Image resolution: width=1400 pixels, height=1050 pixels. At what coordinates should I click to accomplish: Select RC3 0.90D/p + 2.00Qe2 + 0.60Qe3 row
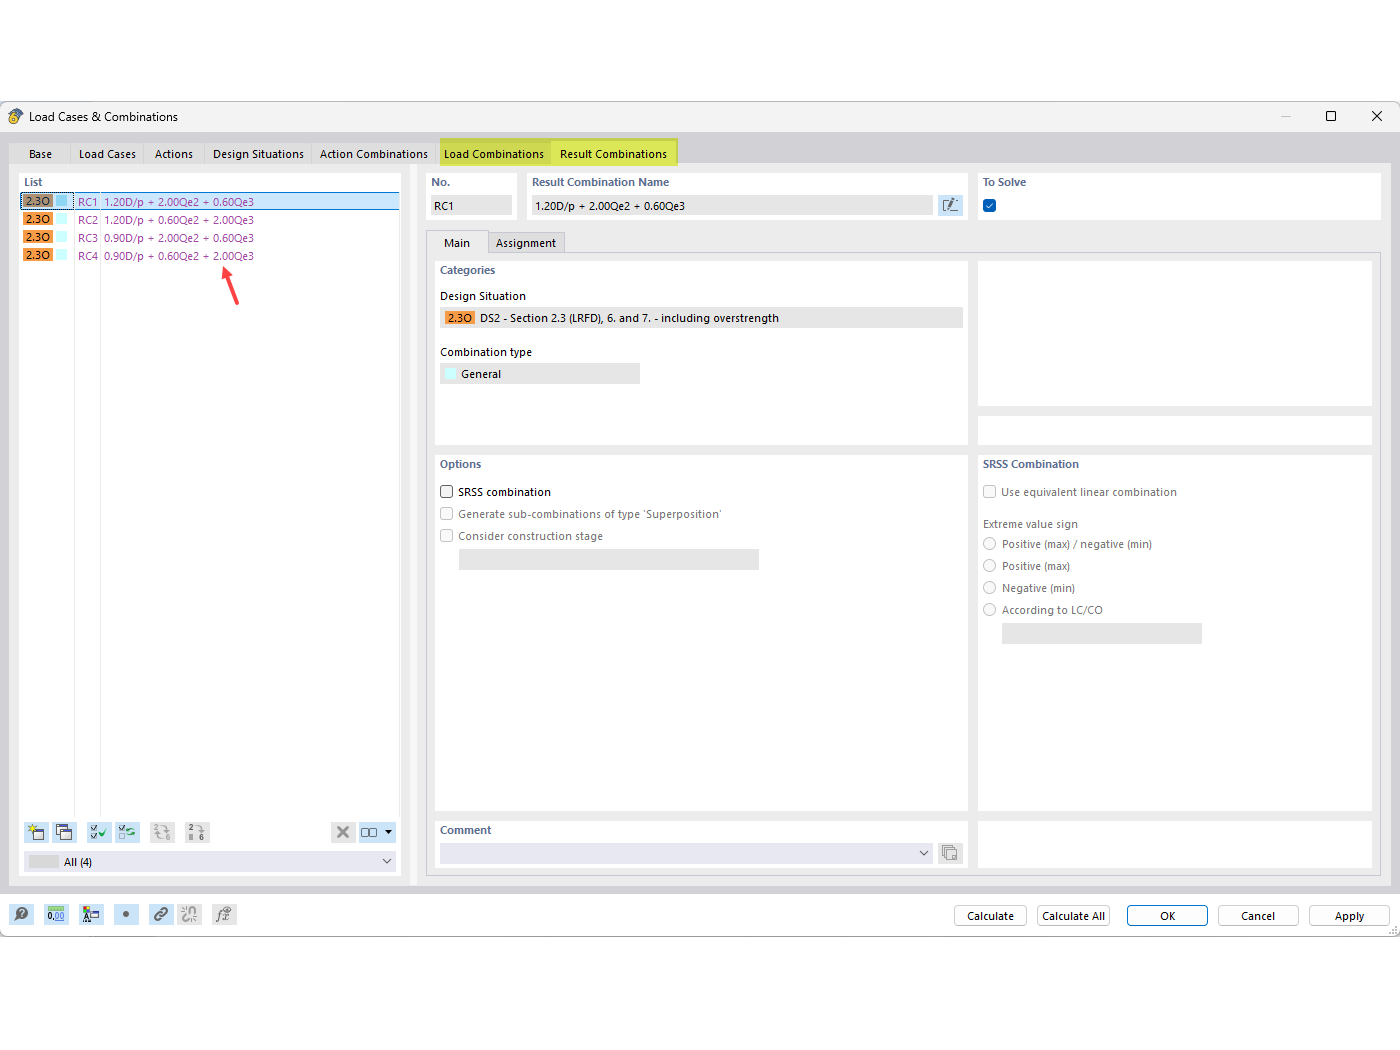(210, 237)
